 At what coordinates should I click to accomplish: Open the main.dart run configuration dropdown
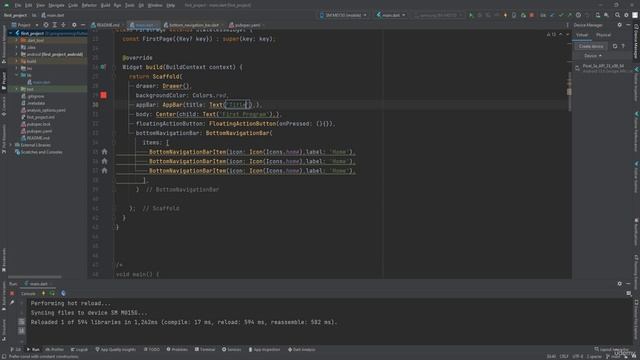tap(391, 15)
